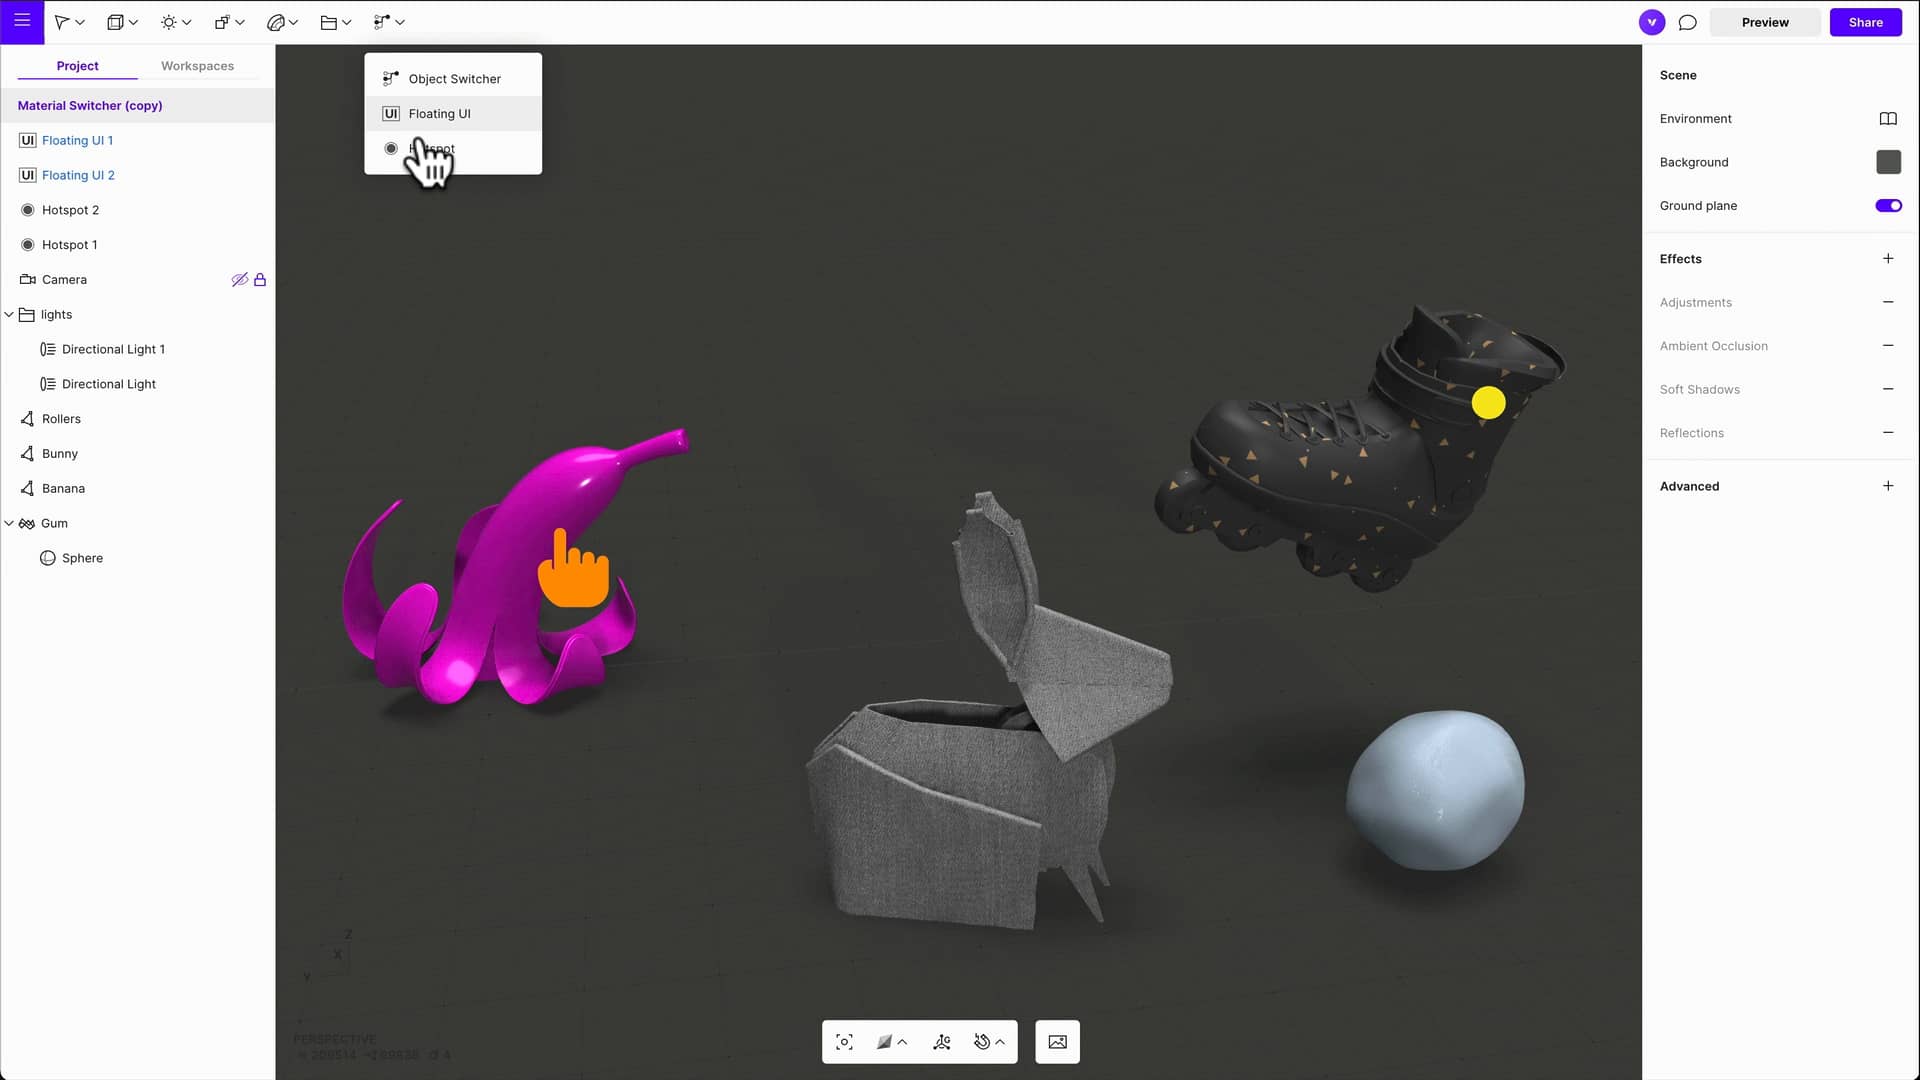Open the render image panel at bottom right
Screen dimensions: 1920x1080
click(1057, 1041)
